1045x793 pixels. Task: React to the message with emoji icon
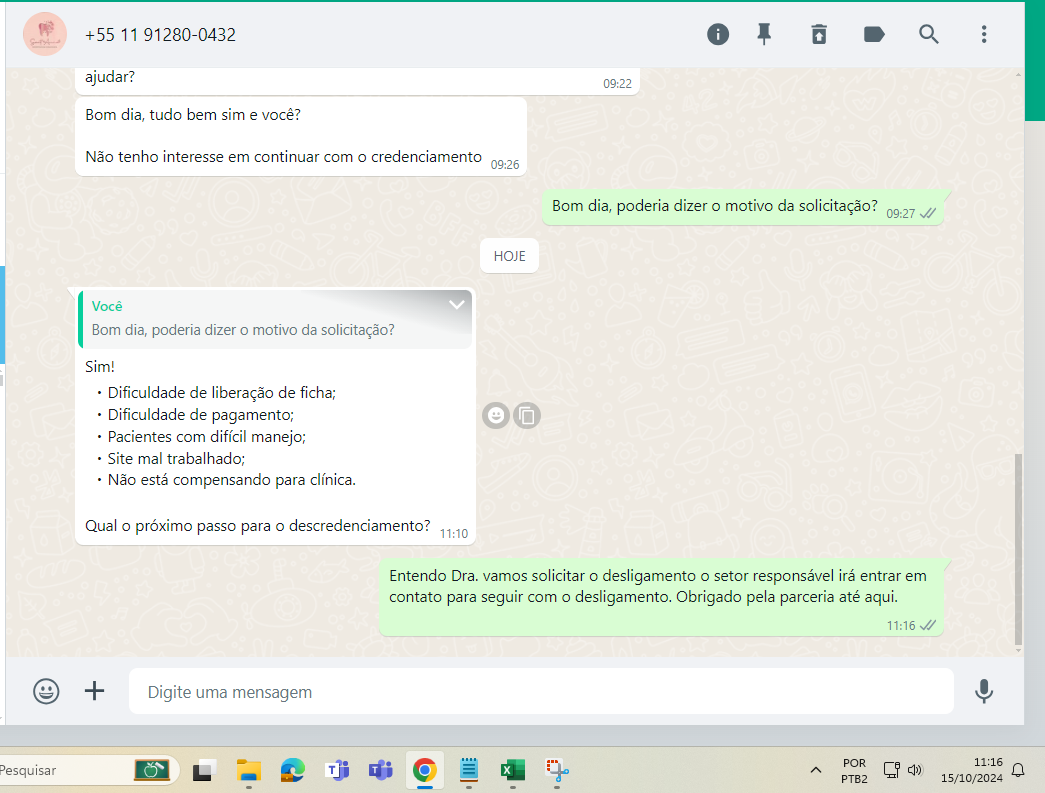click(496, 415)
